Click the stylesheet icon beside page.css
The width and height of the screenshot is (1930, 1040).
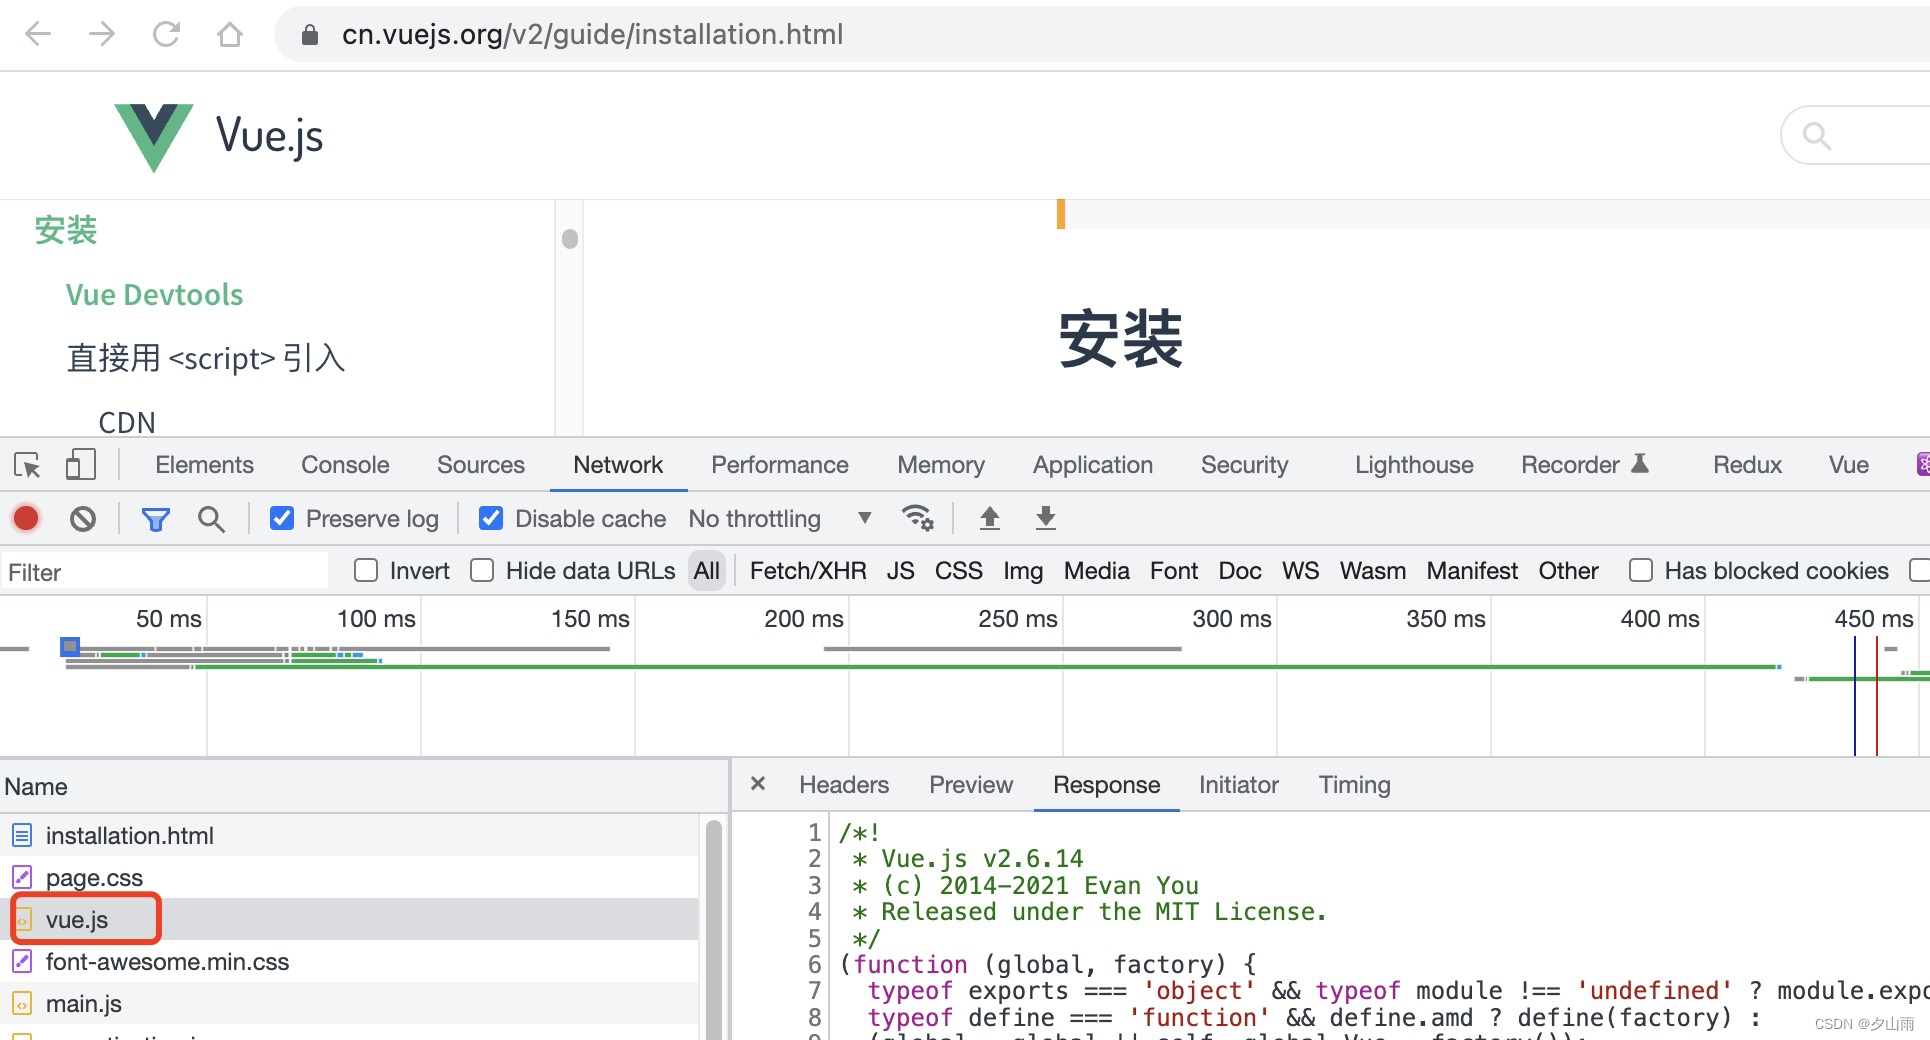tap(22, 877)
